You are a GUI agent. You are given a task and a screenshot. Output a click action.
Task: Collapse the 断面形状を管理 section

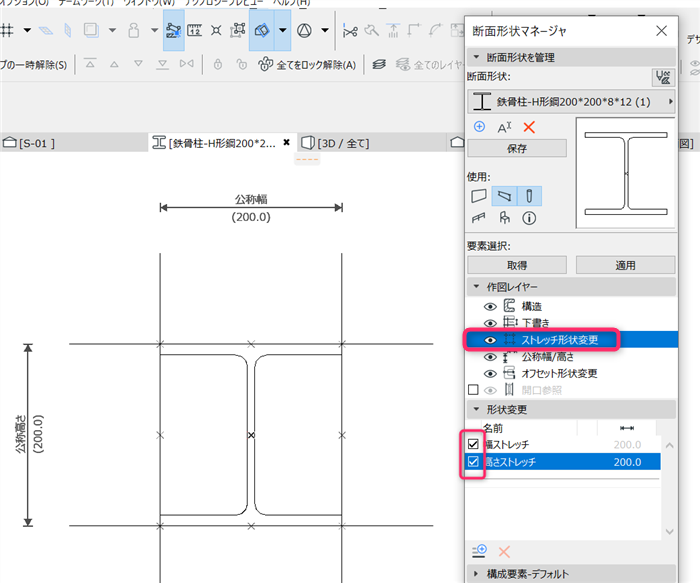[x=476, y=57]
